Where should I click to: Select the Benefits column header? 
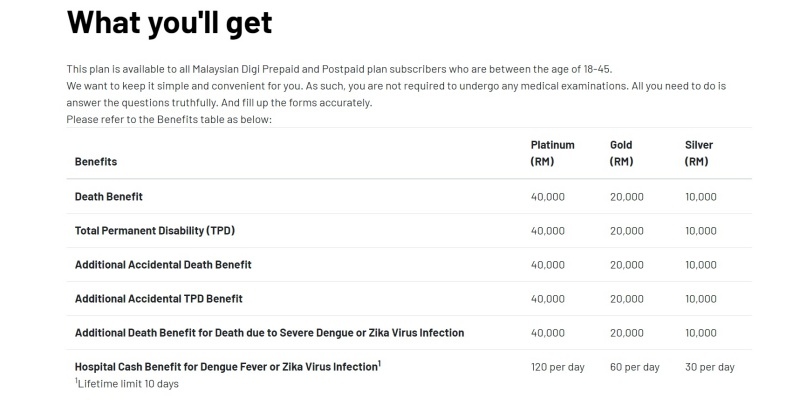click(x=96, y=162)
